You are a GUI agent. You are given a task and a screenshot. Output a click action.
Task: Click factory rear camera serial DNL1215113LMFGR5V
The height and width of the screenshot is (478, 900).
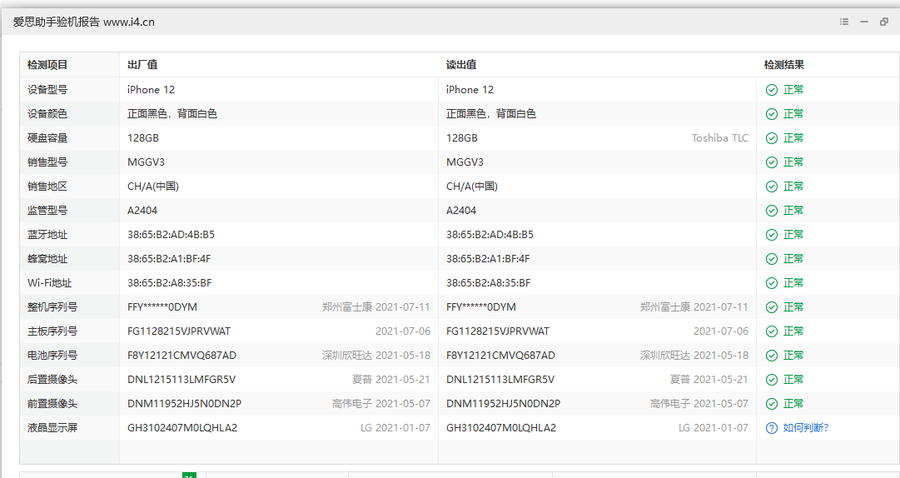coord(181,379)
